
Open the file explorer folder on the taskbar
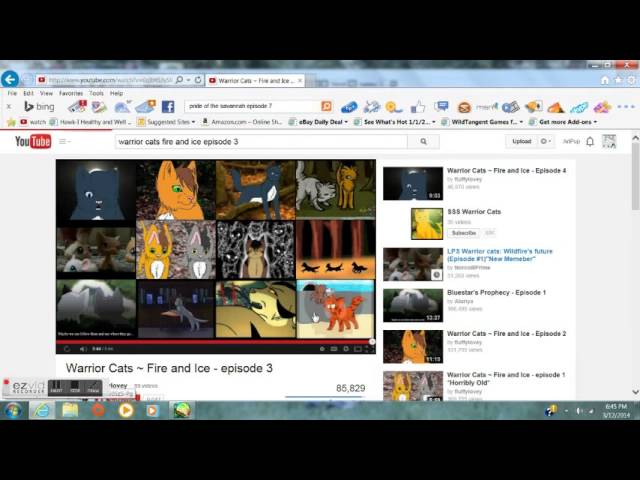70,410
